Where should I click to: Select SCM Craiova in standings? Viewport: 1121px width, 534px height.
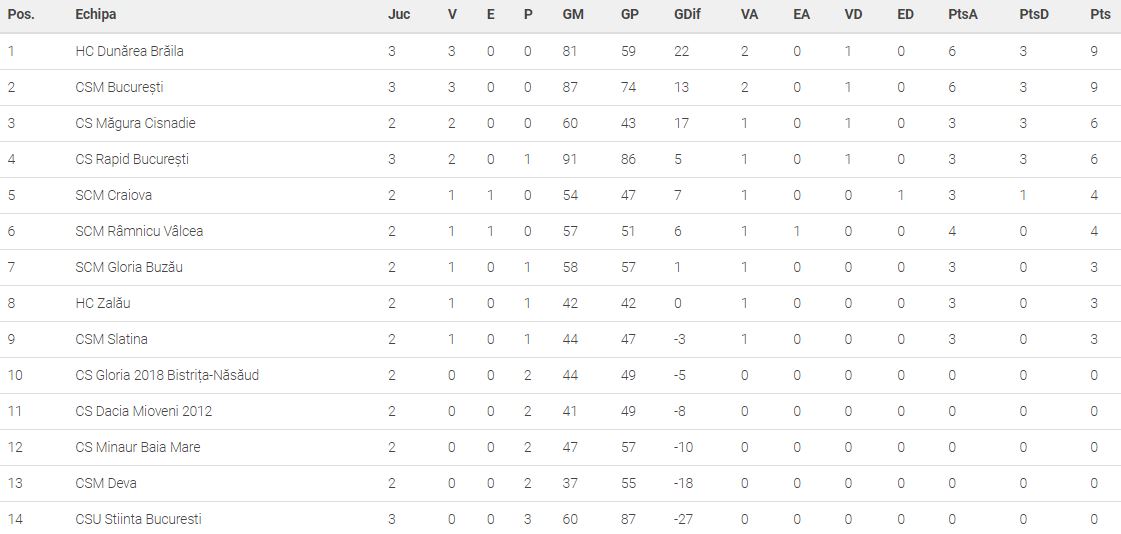113,195
